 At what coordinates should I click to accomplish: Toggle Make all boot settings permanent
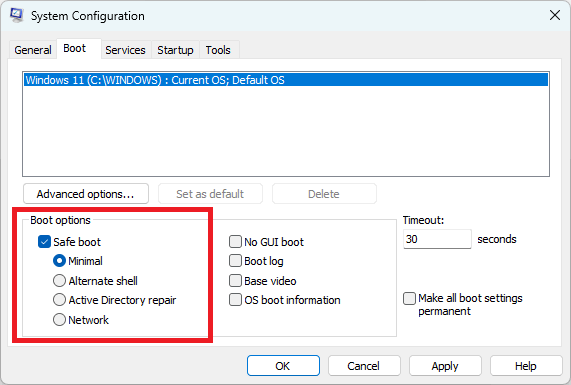(x=409, y=298)
